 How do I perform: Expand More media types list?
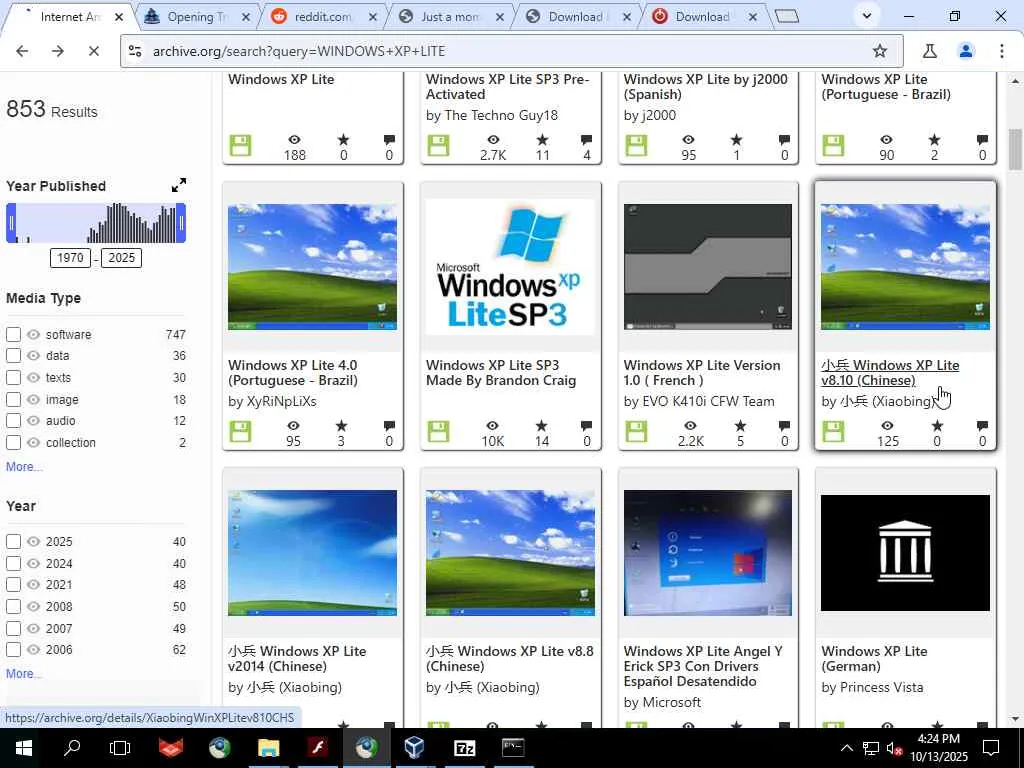coord(24,466)
